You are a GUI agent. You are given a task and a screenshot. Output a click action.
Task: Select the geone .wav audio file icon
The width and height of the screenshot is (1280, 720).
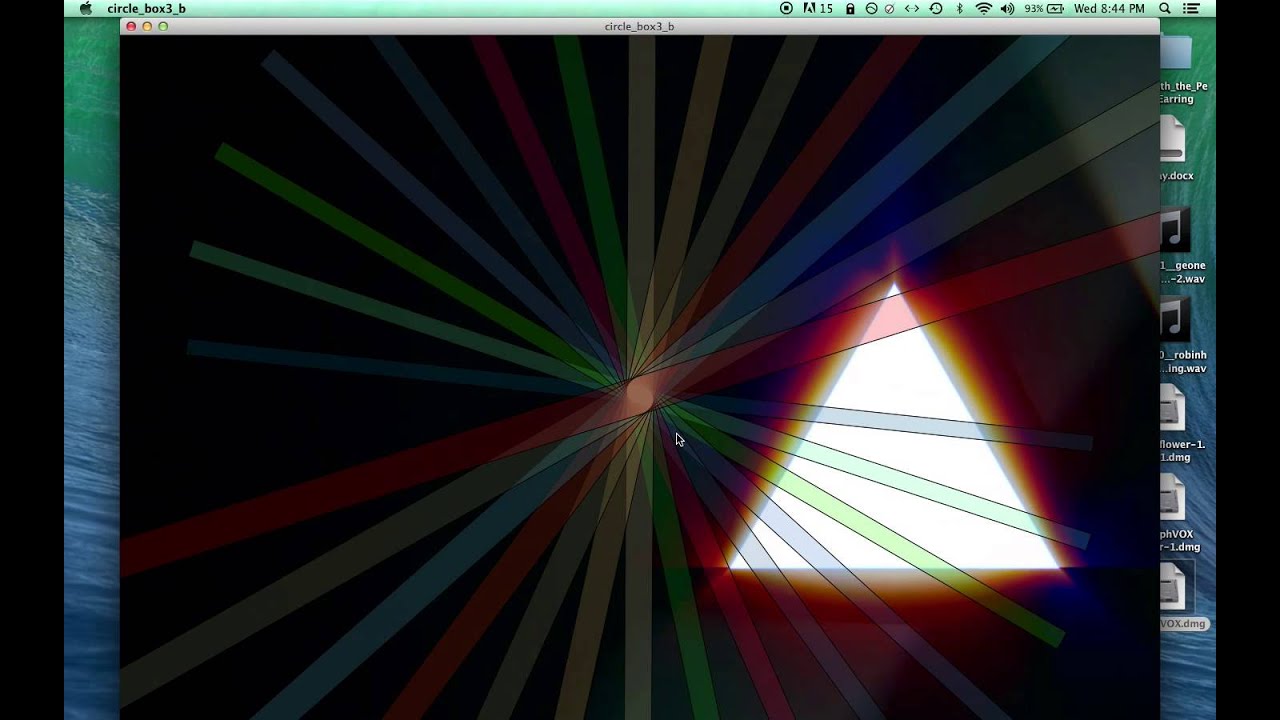(1175, 231)
